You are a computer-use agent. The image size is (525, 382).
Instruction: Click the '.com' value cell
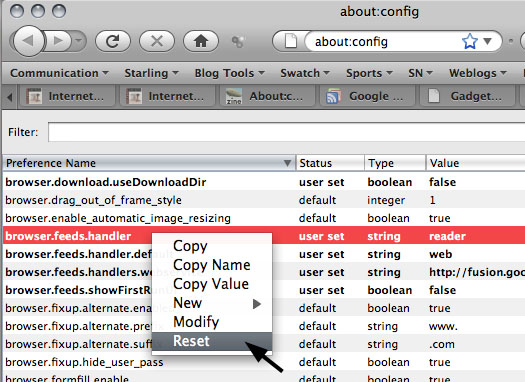click(x=442, y=345)
